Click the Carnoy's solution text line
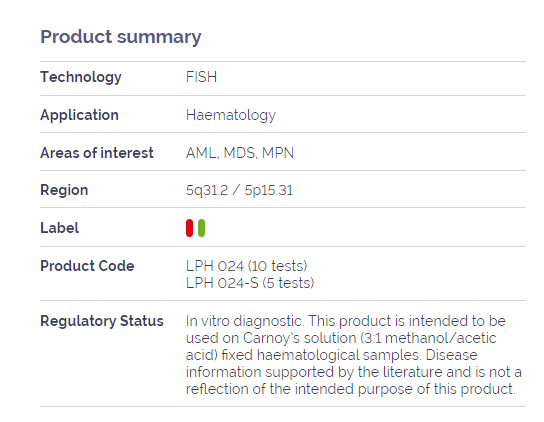 pos(341,338)
